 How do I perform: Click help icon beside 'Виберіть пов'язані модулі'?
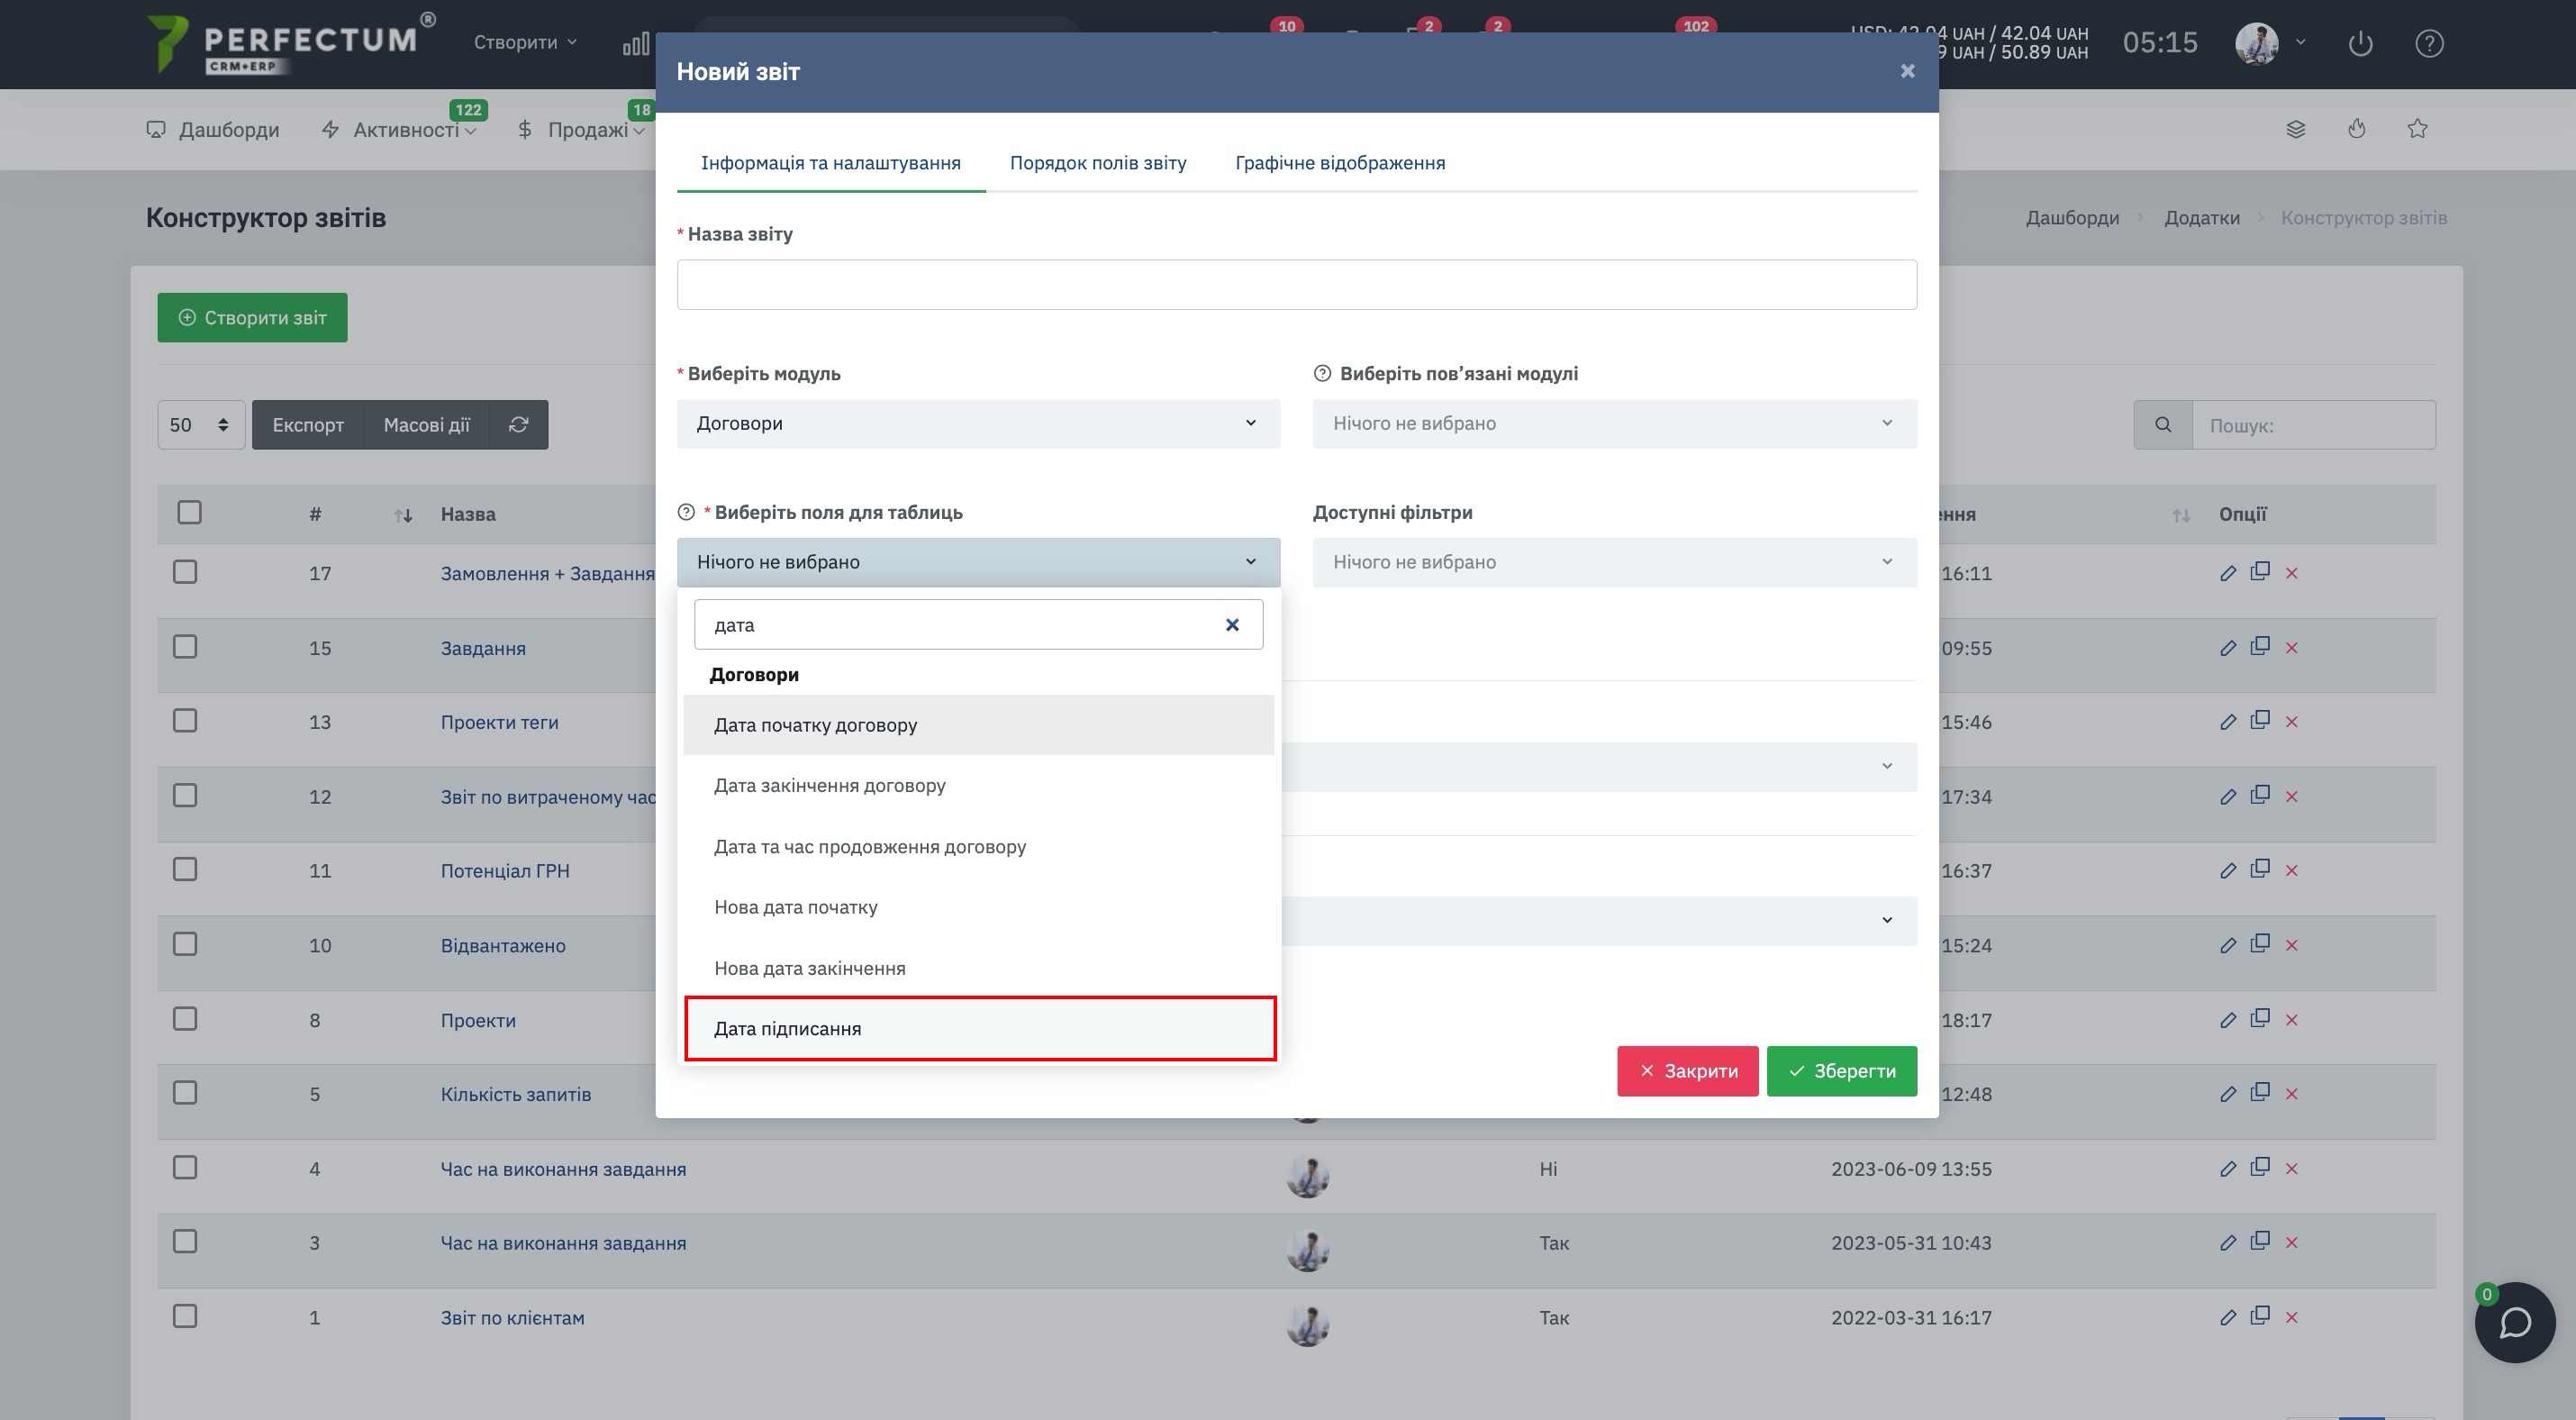[x=1322, y=374]
